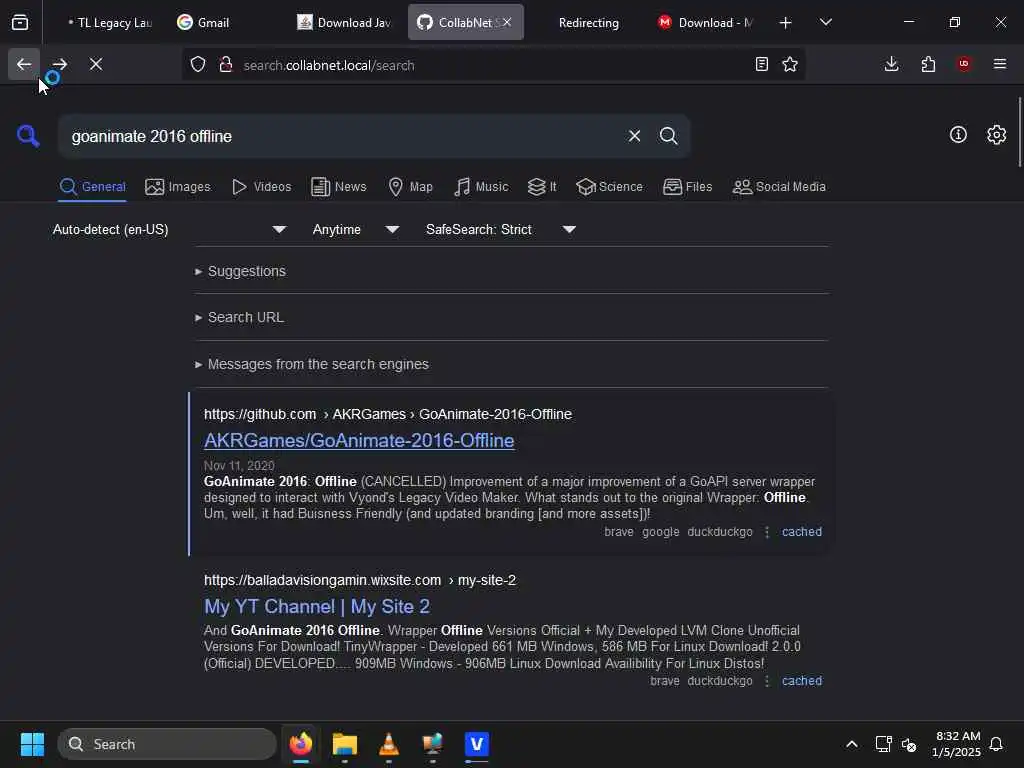
Task: Select the Science search category
Action: click(x=609, y=187)
